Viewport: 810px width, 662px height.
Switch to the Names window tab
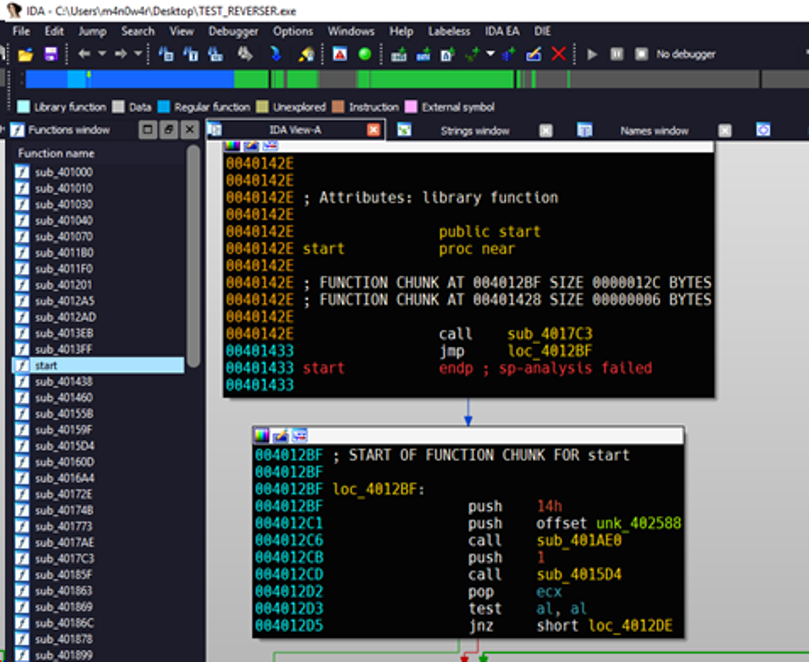tap(654, 130)
